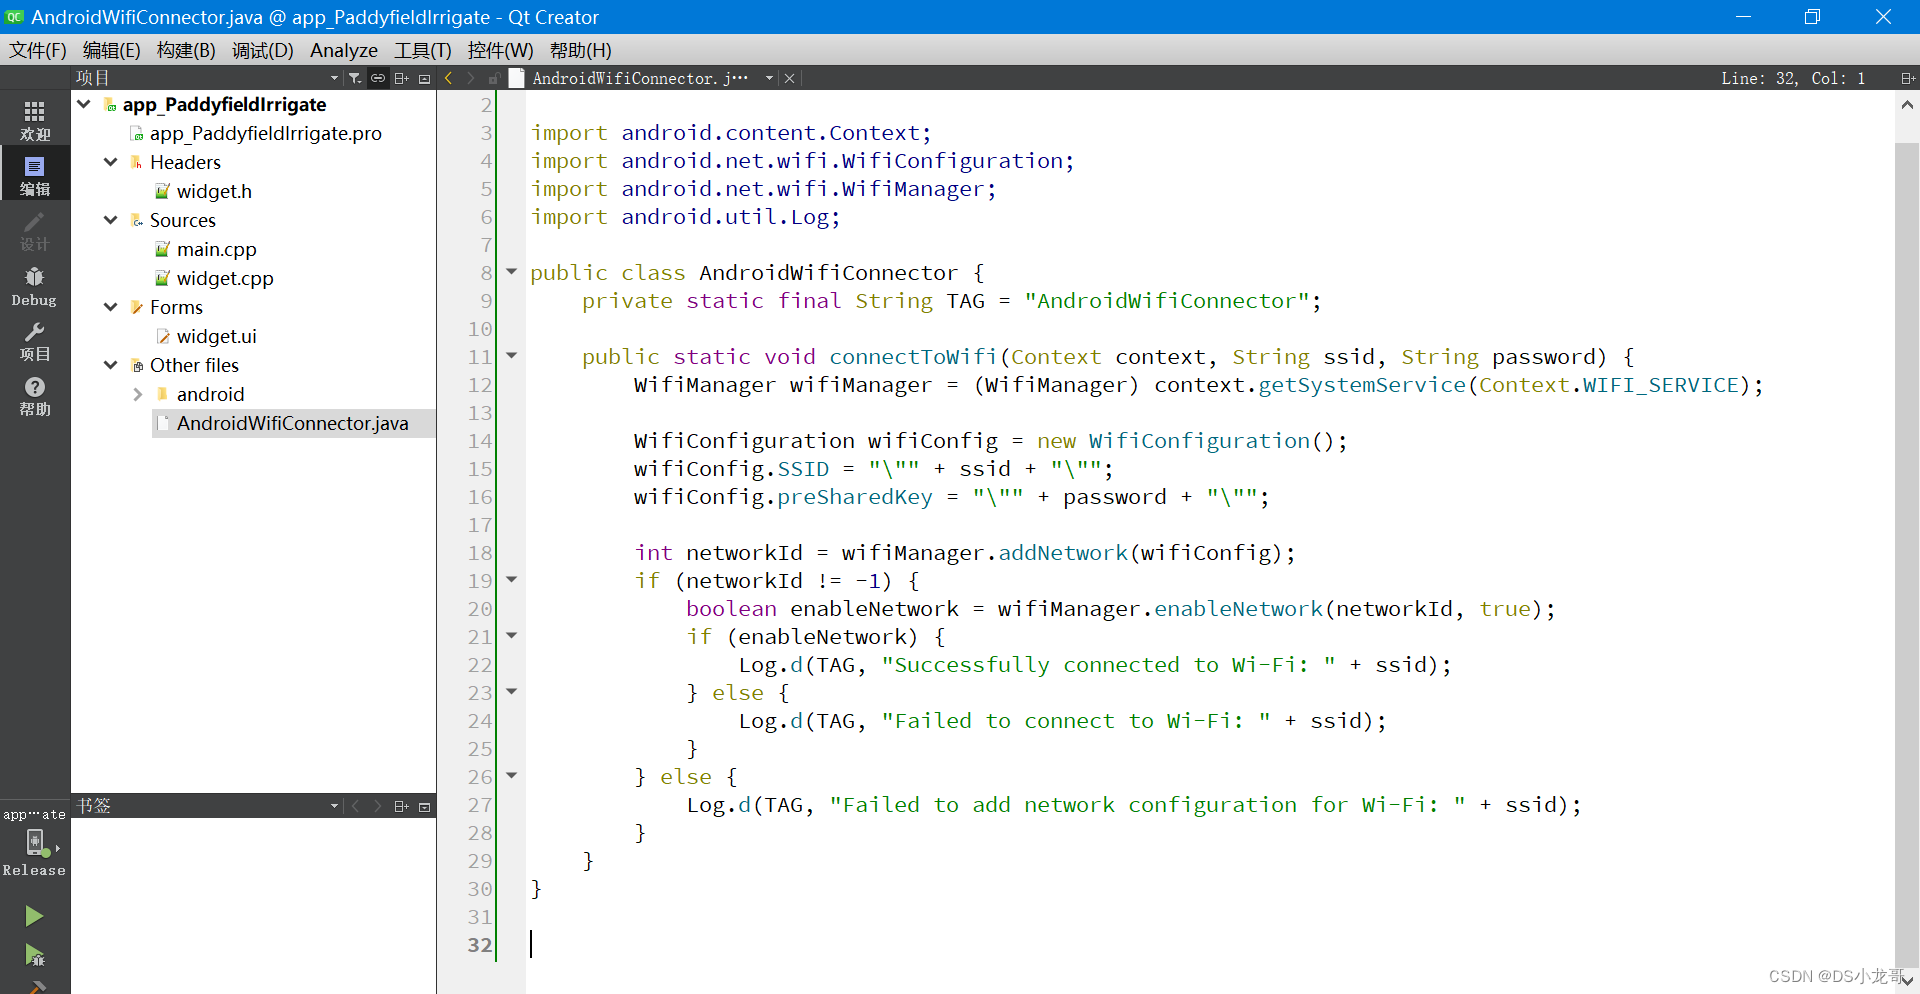Split the project panel with split icon

401,78
